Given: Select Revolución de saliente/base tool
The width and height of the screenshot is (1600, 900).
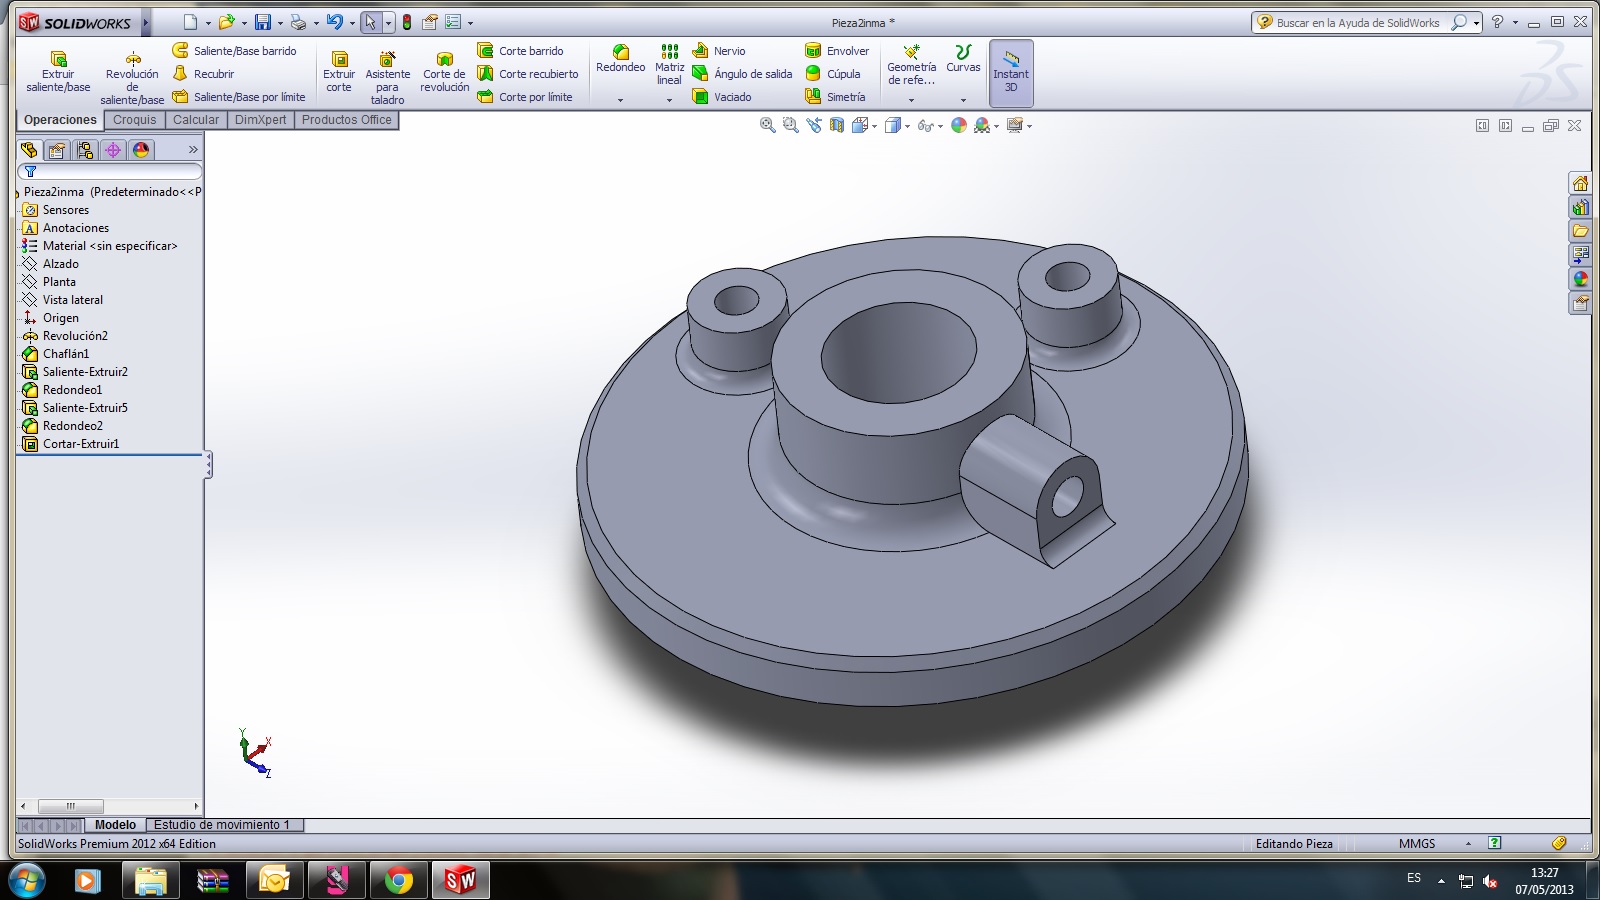Looking at the screenshot, I should [x=132, y=78].
